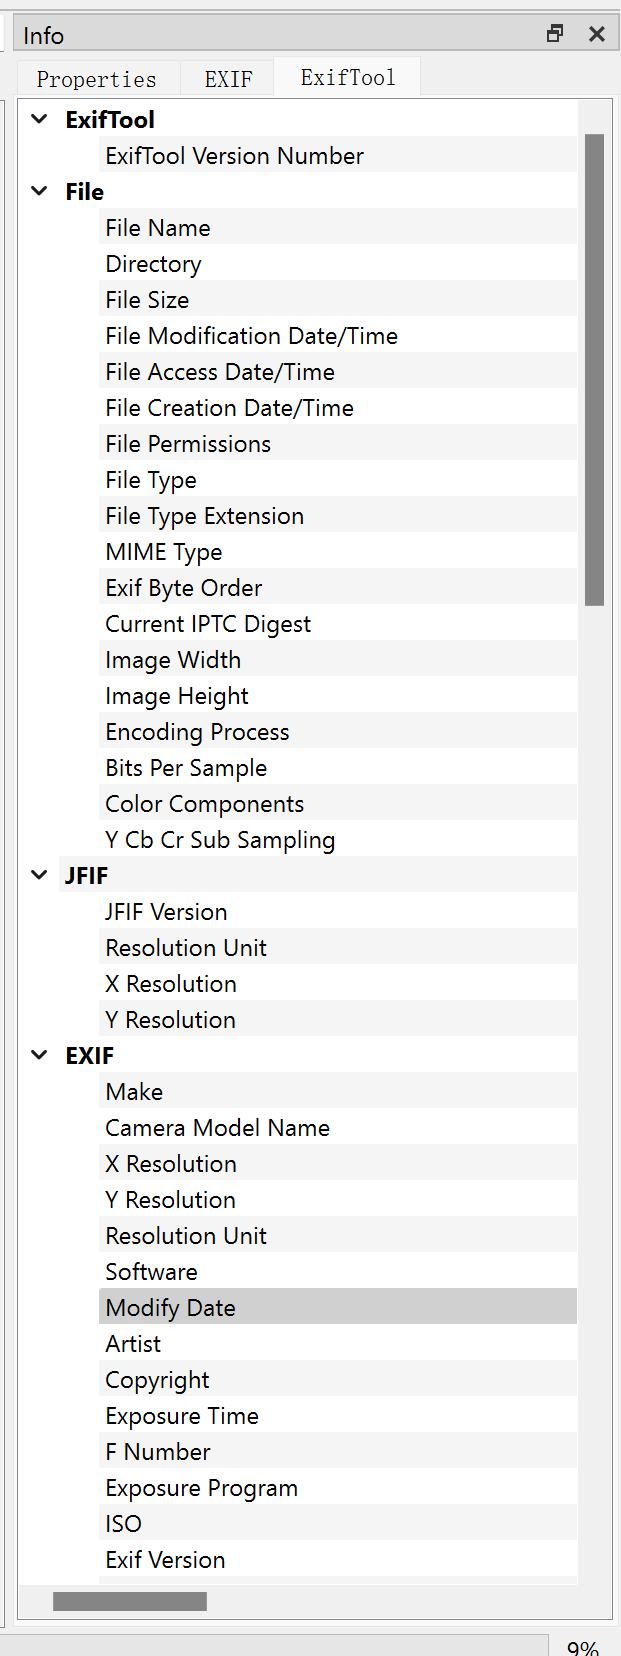Collapse the File section chevron
Image resolution: width=621 pixels, height=1656 pixels.
pos(39,191)
